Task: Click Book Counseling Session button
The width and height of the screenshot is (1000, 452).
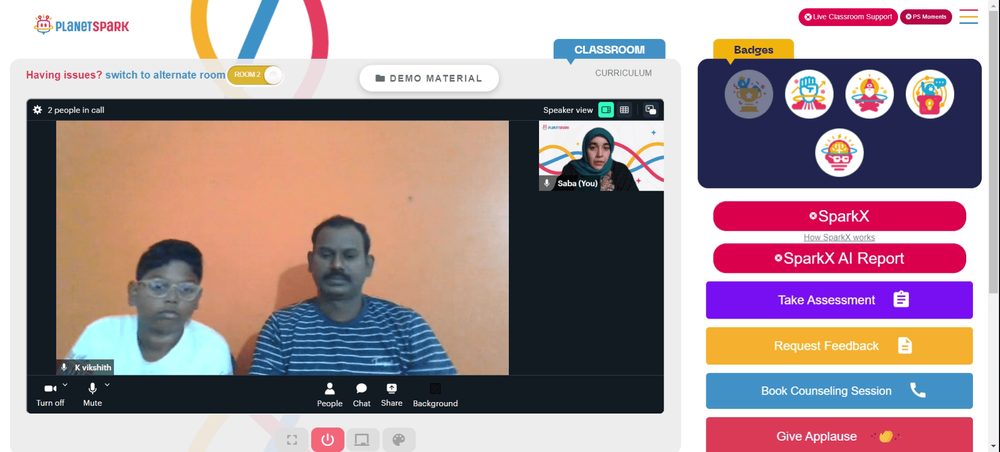Action: pyautogui.click(x=839, y=391)
